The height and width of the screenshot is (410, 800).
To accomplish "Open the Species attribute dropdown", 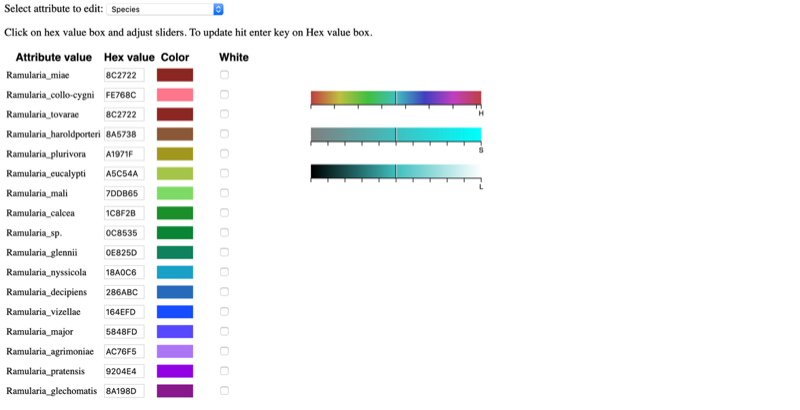I will 165,9.
